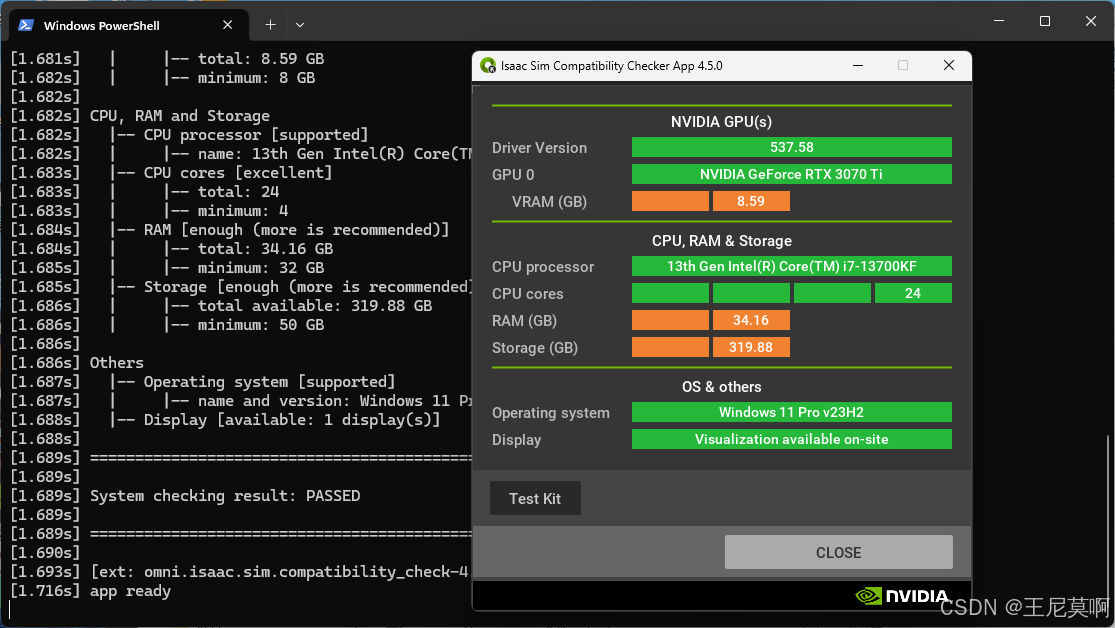Viewport: 1115px width, 628px height.
Task: Click 'minimum: 4' line in PowerShell
Action: tap(242, 211)
